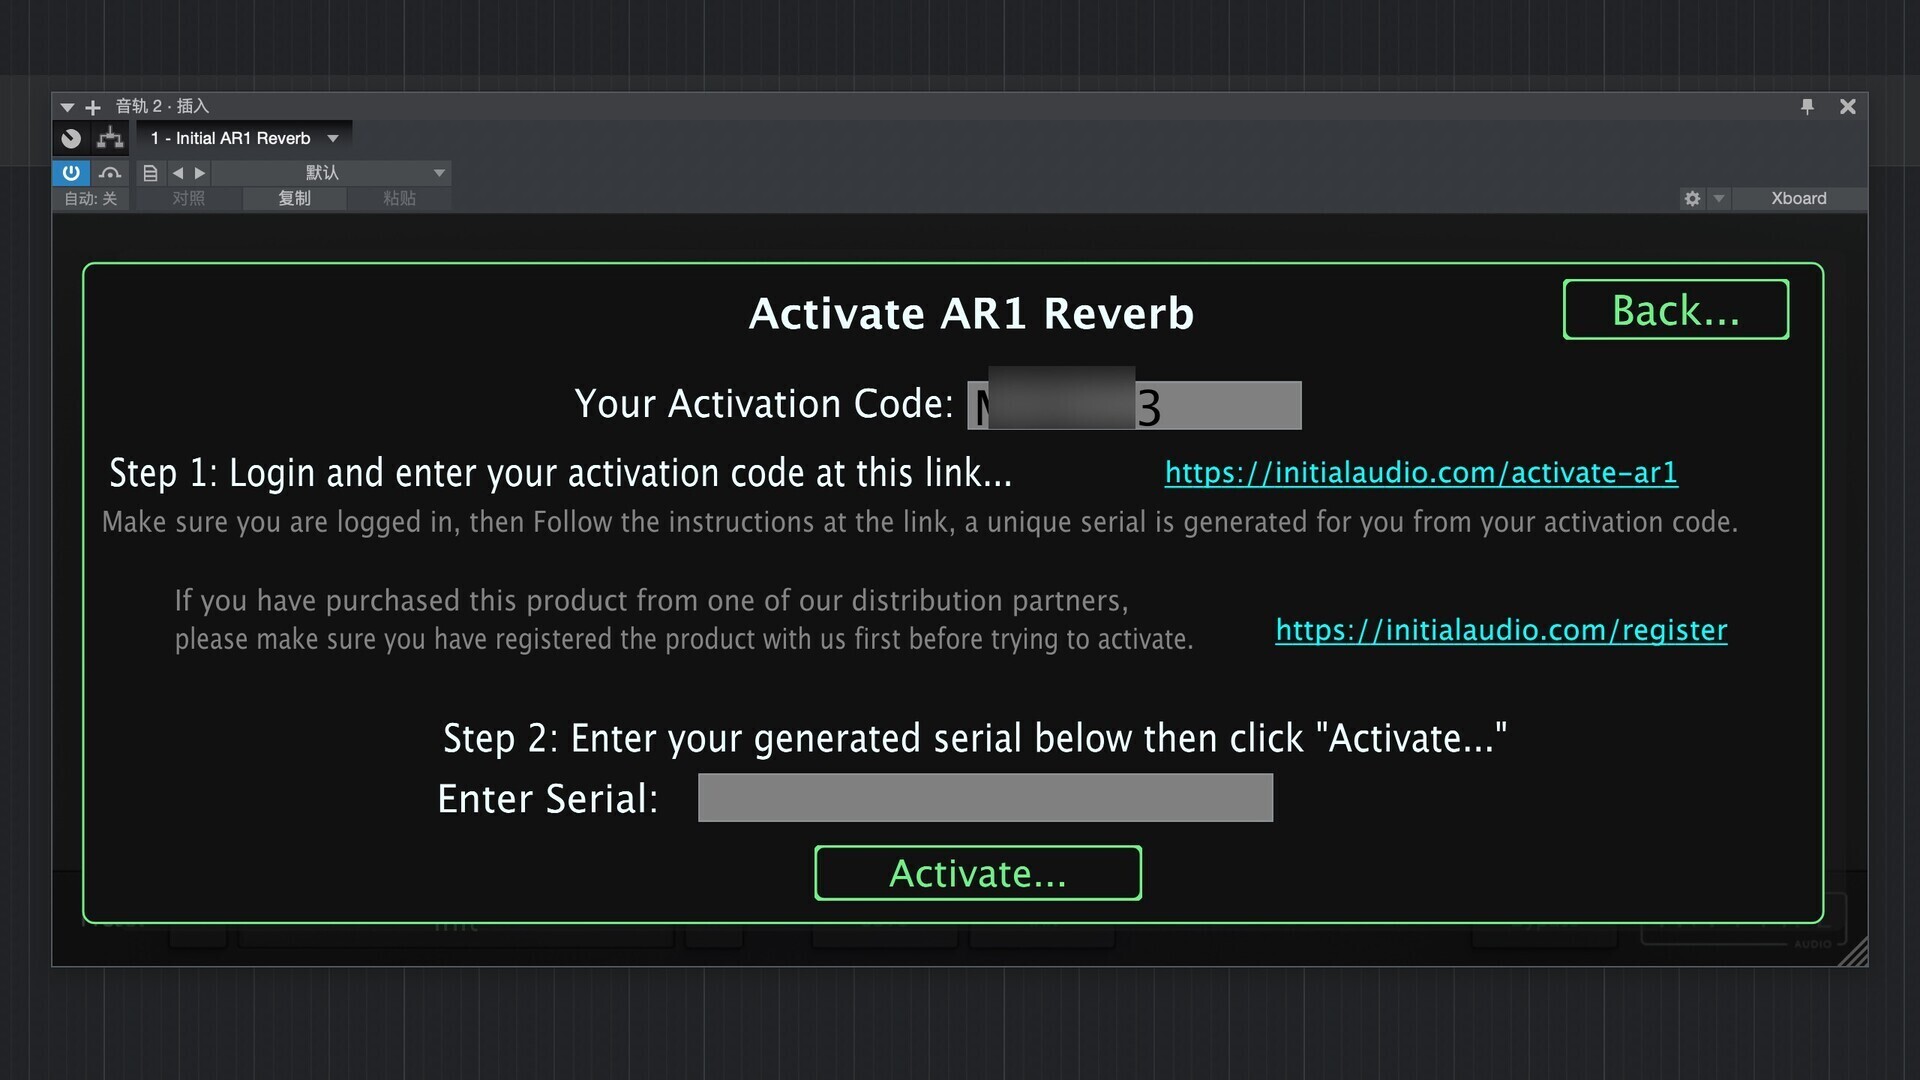Add insert with the plus icon
The image size is (1920, 1080).
coord(93,107)
